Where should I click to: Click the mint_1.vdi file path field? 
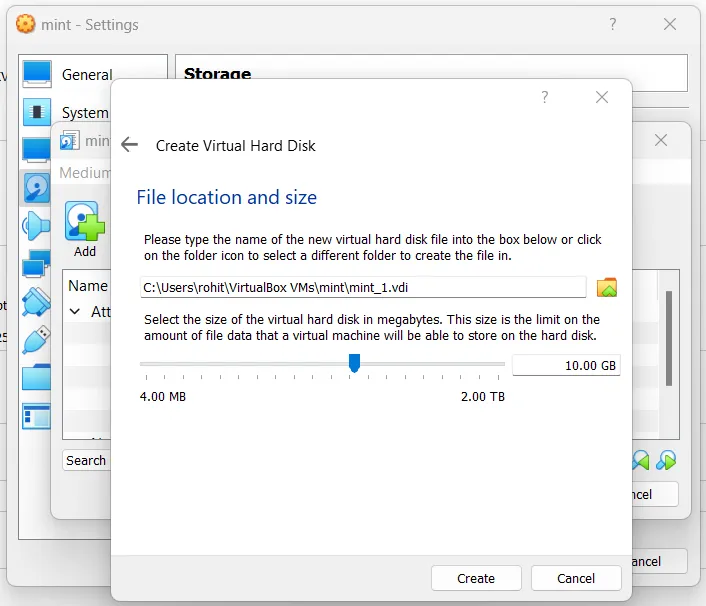[x=363, y=287]
